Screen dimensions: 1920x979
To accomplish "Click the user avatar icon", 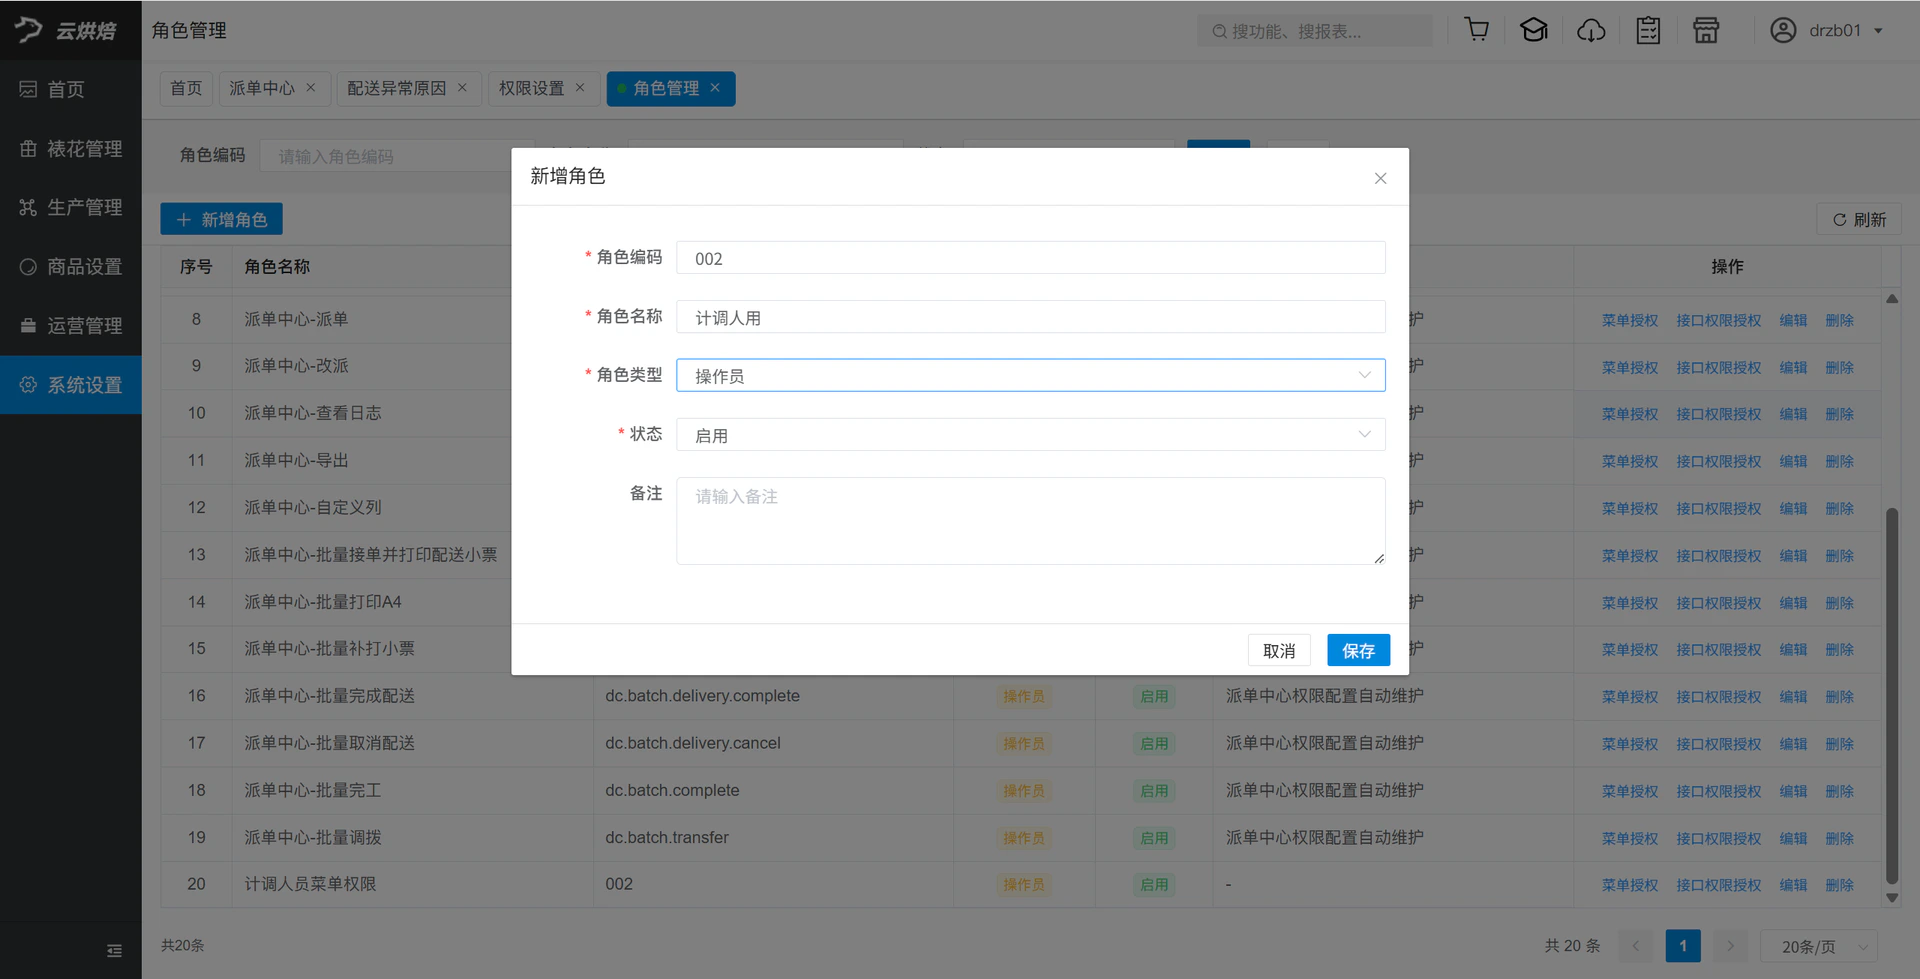I will click(1783, 30).
